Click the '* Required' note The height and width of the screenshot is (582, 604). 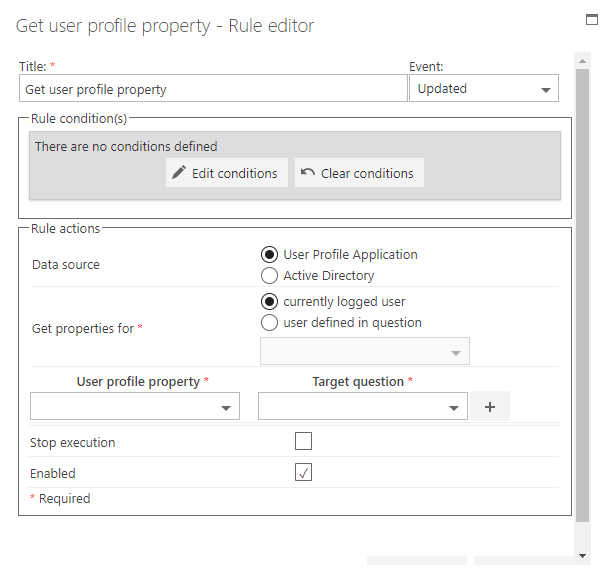coord(60,498)
